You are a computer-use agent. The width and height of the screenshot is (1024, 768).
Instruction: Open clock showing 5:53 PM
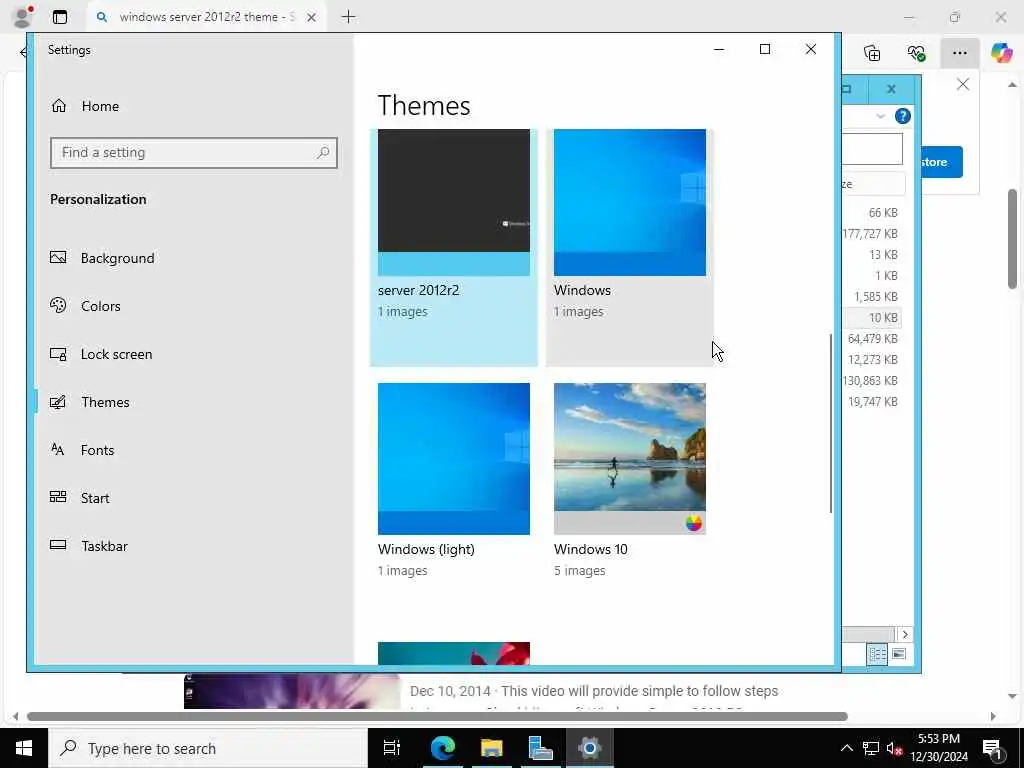coord(939,748)
